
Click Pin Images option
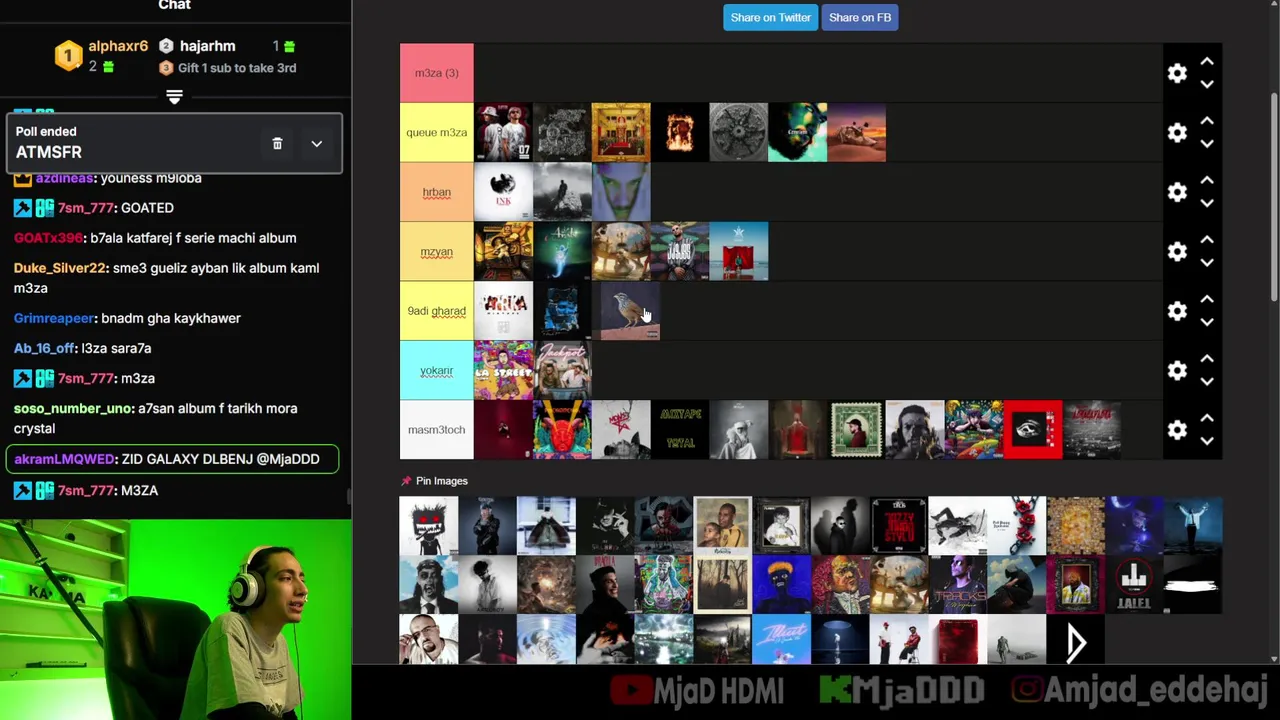click(434, 481)
